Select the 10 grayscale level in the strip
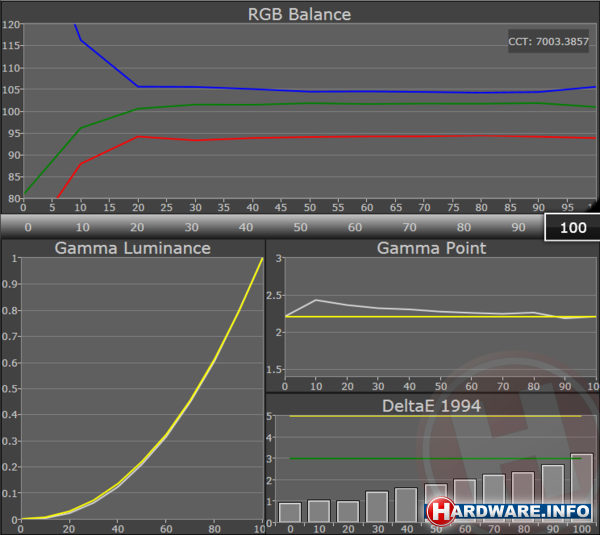 point(83,227)
